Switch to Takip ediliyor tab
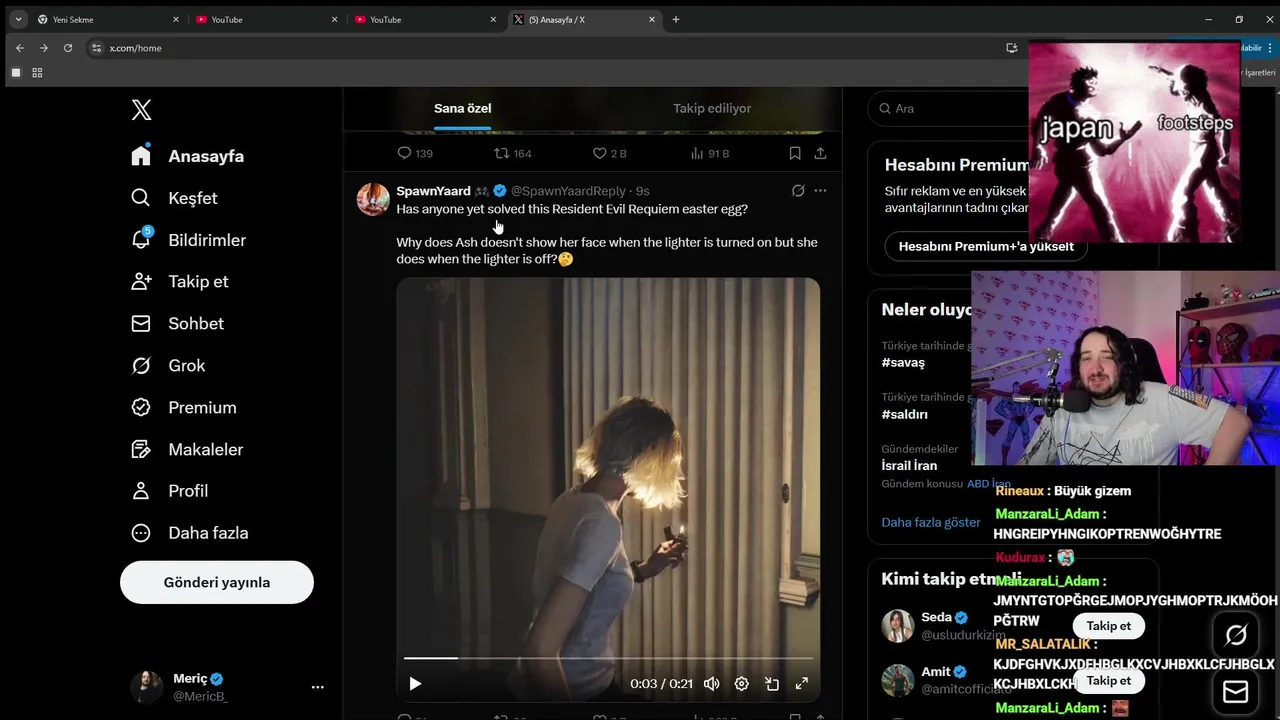Image resolution: width=1280 pixels, height=720 pixels. 712,108
